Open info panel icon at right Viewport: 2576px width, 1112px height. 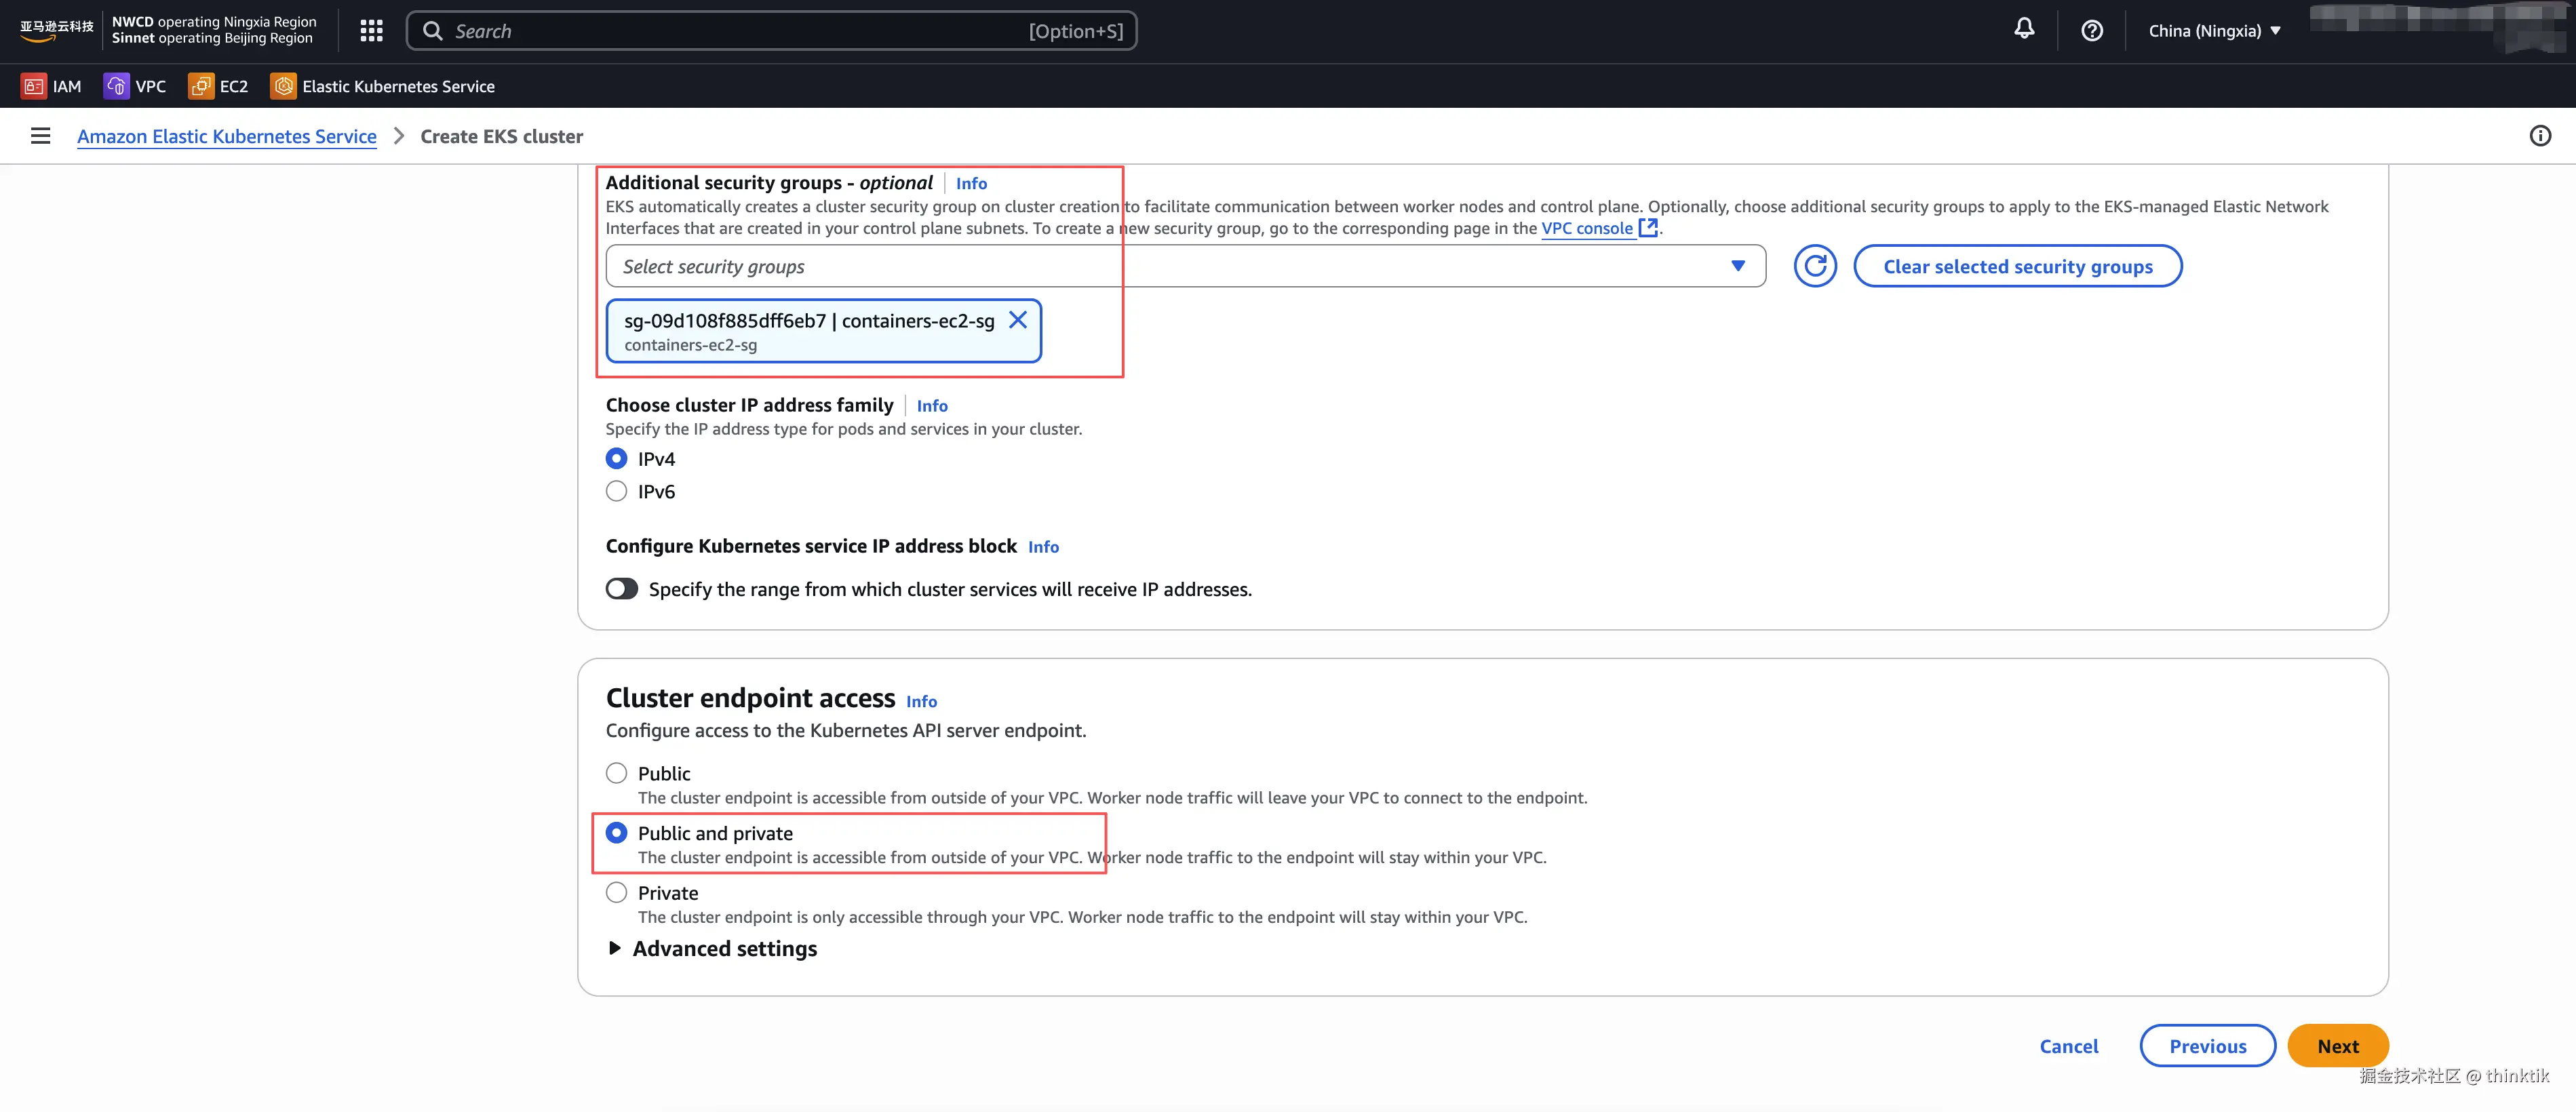tap(2539, 136)
